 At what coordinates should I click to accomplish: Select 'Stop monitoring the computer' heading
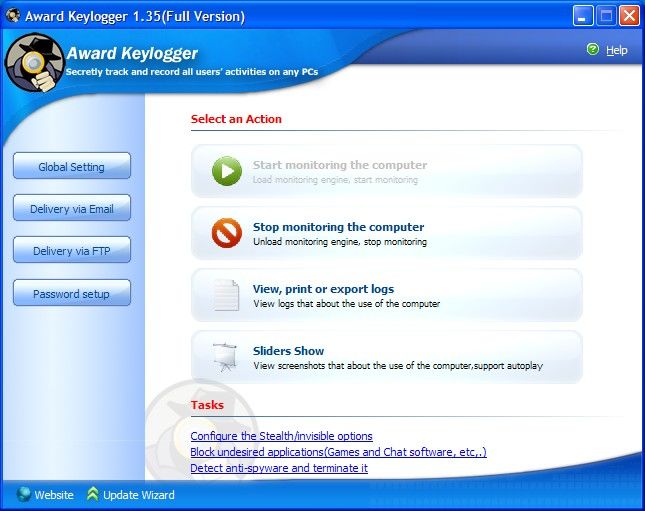tap(338, 227)
